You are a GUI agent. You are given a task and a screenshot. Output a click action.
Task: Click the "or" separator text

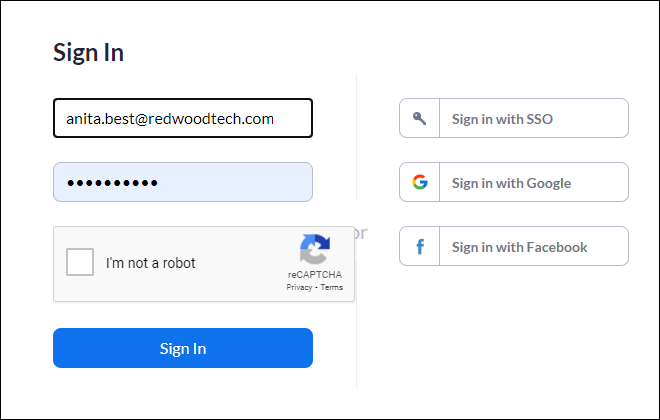point(361,233)
